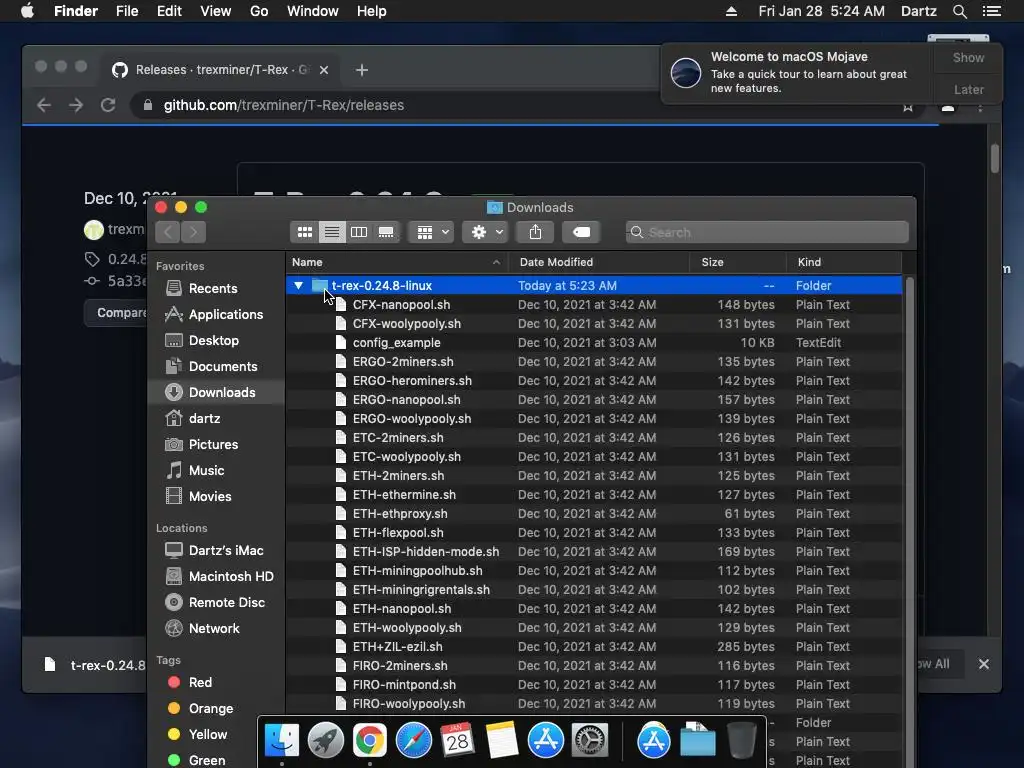Collapse the t-rex-0.24.8-linux folder
1024x768 pixels.
(x=298, y=285)
